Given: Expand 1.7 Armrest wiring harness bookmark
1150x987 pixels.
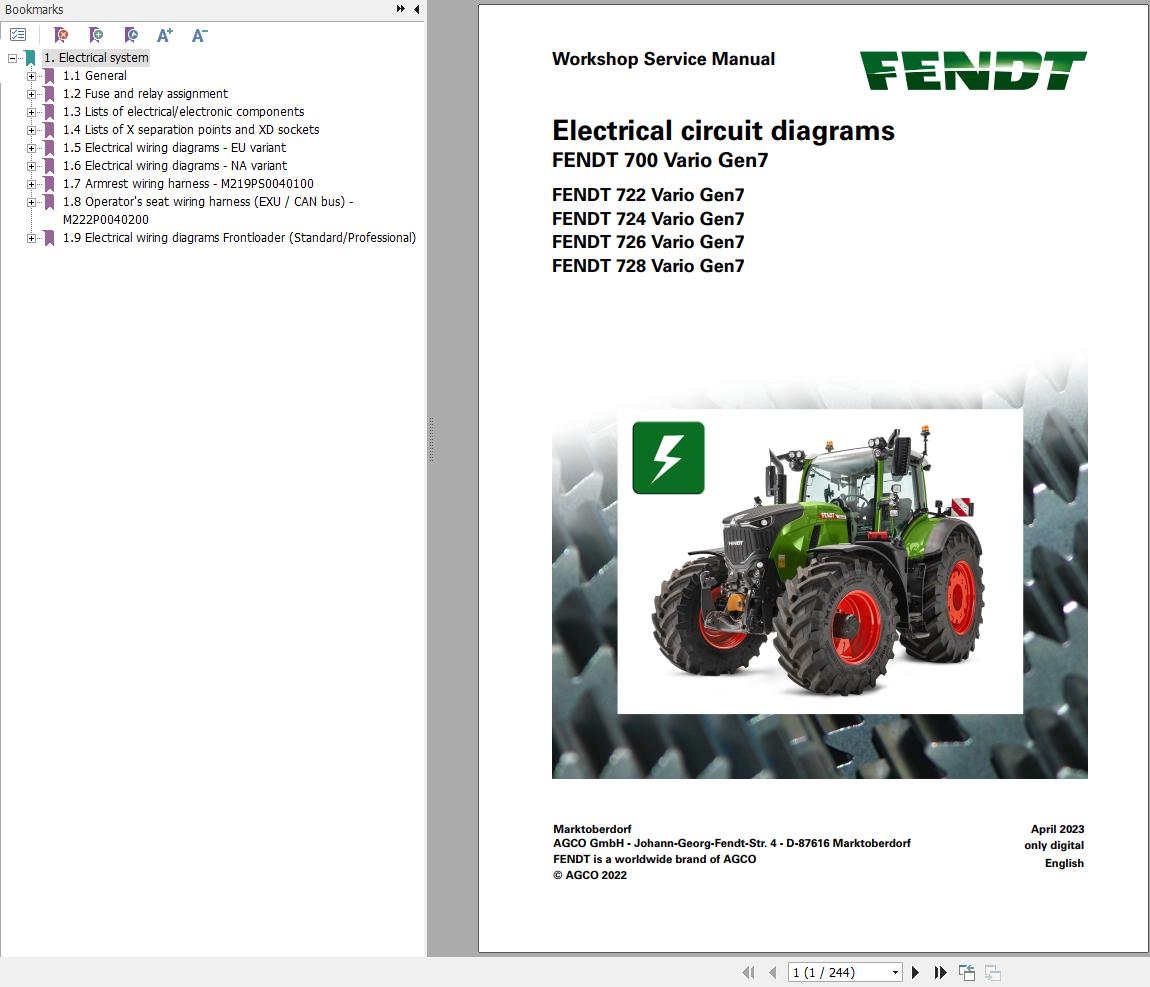Looking at the screenshot, I should (31, 184).
